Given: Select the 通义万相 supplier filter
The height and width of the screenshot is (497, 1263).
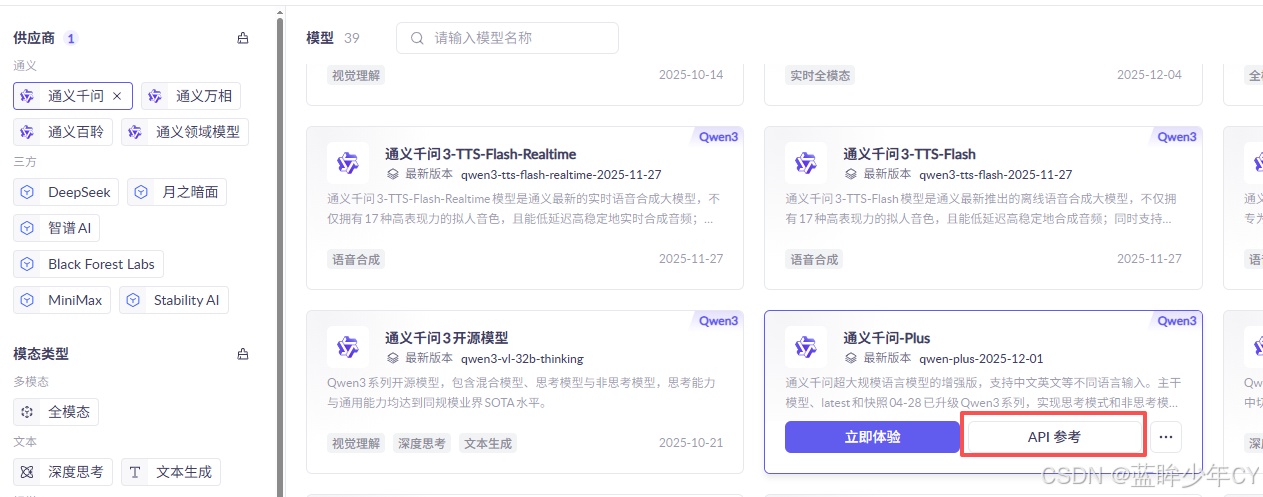Looking at the screenshot, I should (x=190, y=96).
